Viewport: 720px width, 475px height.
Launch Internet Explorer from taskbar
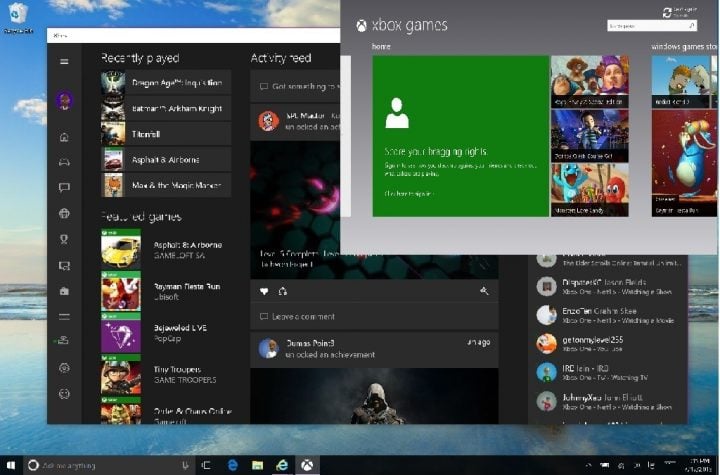[282, 465]
